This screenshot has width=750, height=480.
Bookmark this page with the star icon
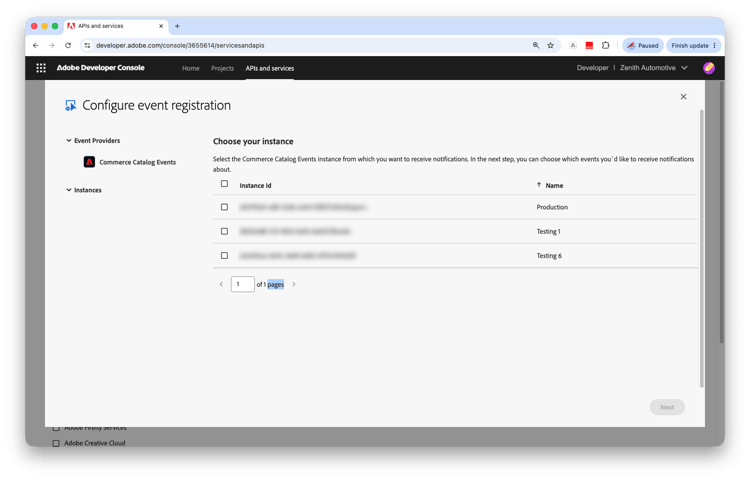[x=551, y=45]
